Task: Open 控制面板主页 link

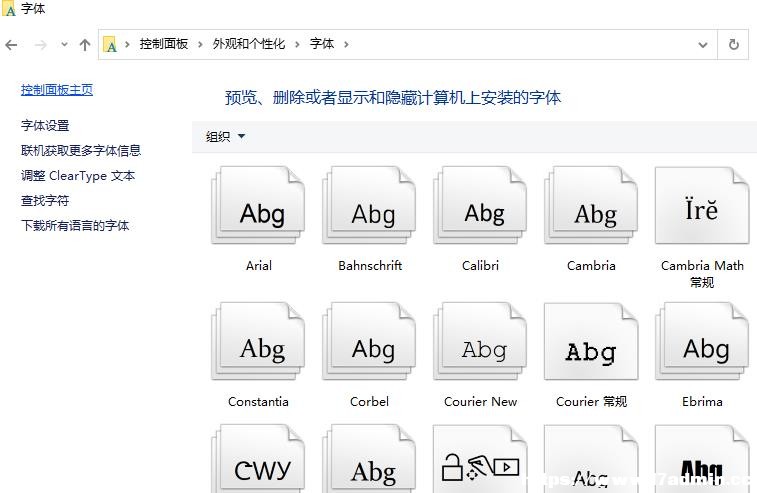Action: tap(57, 90)
